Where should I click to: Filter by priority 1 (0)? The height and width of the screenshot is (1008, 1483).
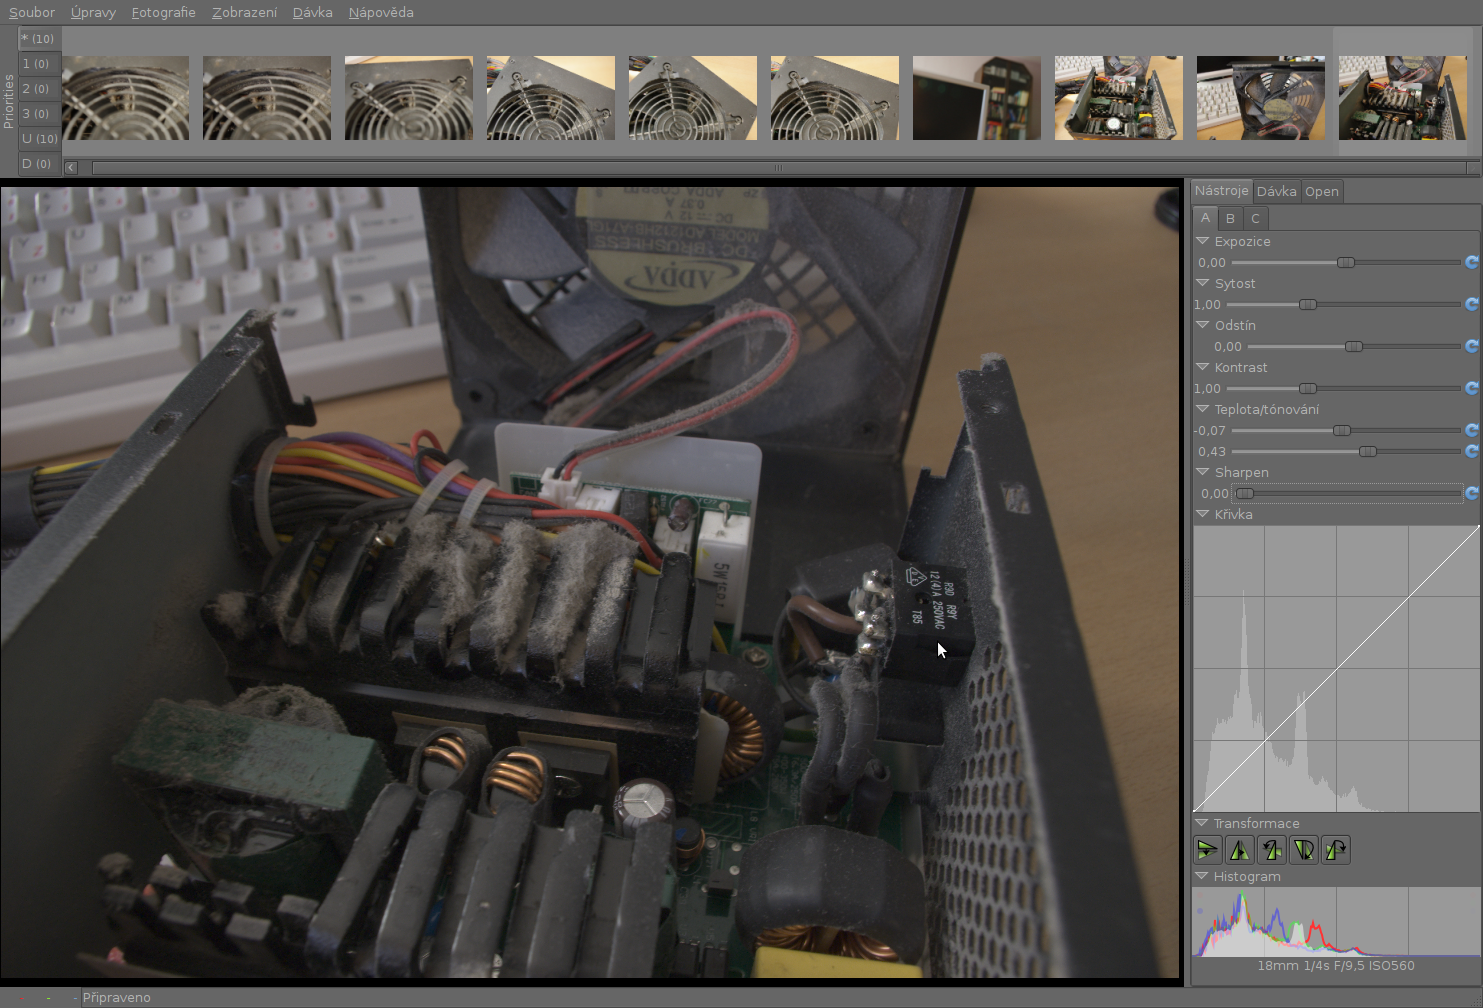[x=39, y=63]
